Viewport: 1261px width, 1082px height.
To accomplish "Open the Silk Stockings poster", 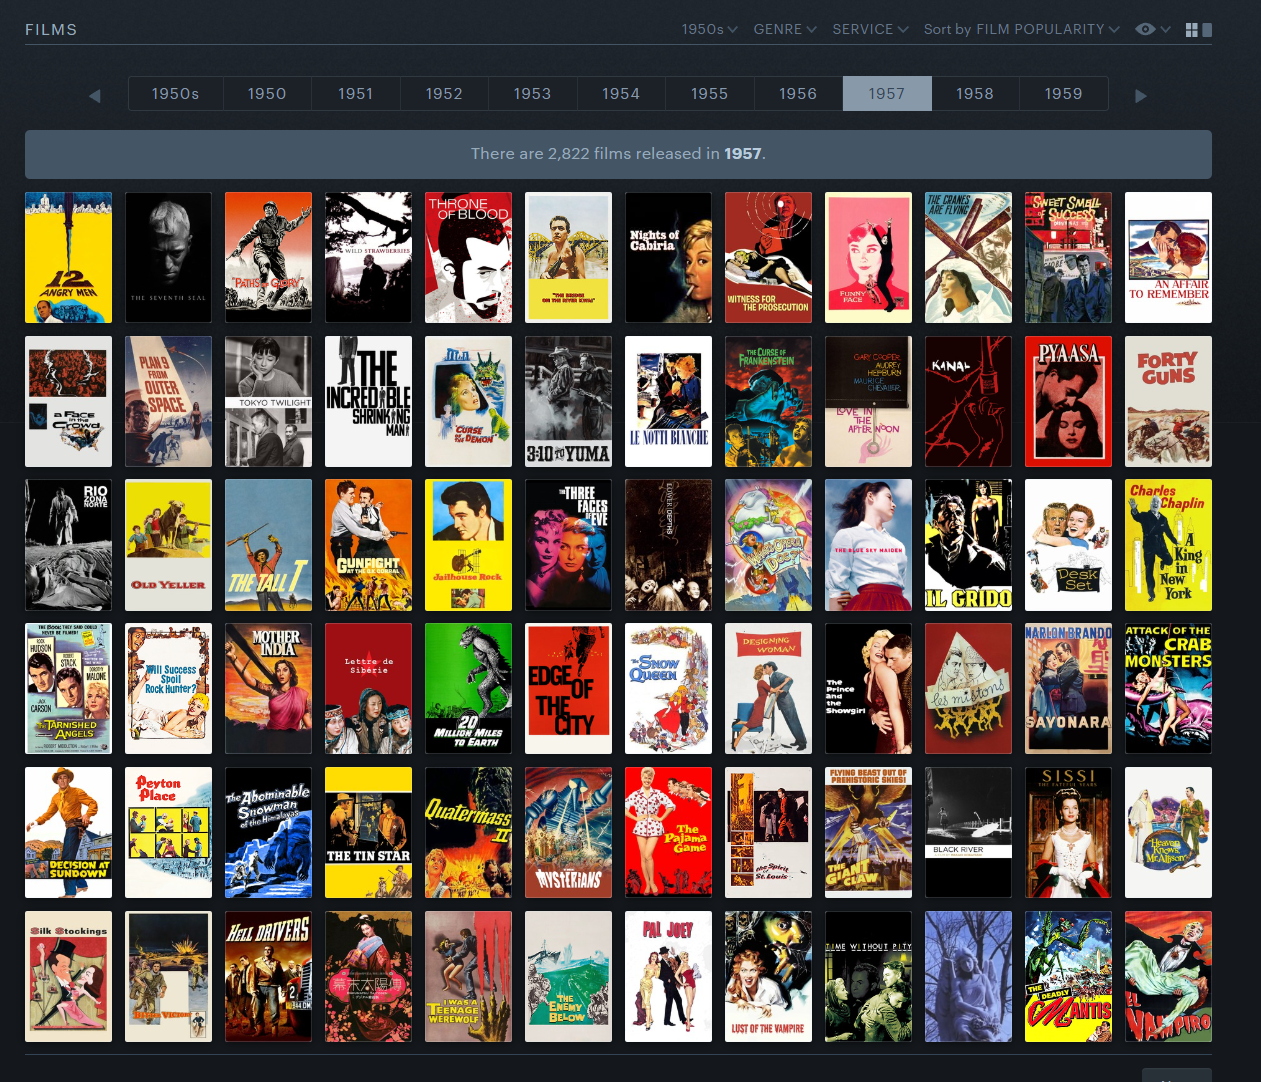I will point(68,977).
